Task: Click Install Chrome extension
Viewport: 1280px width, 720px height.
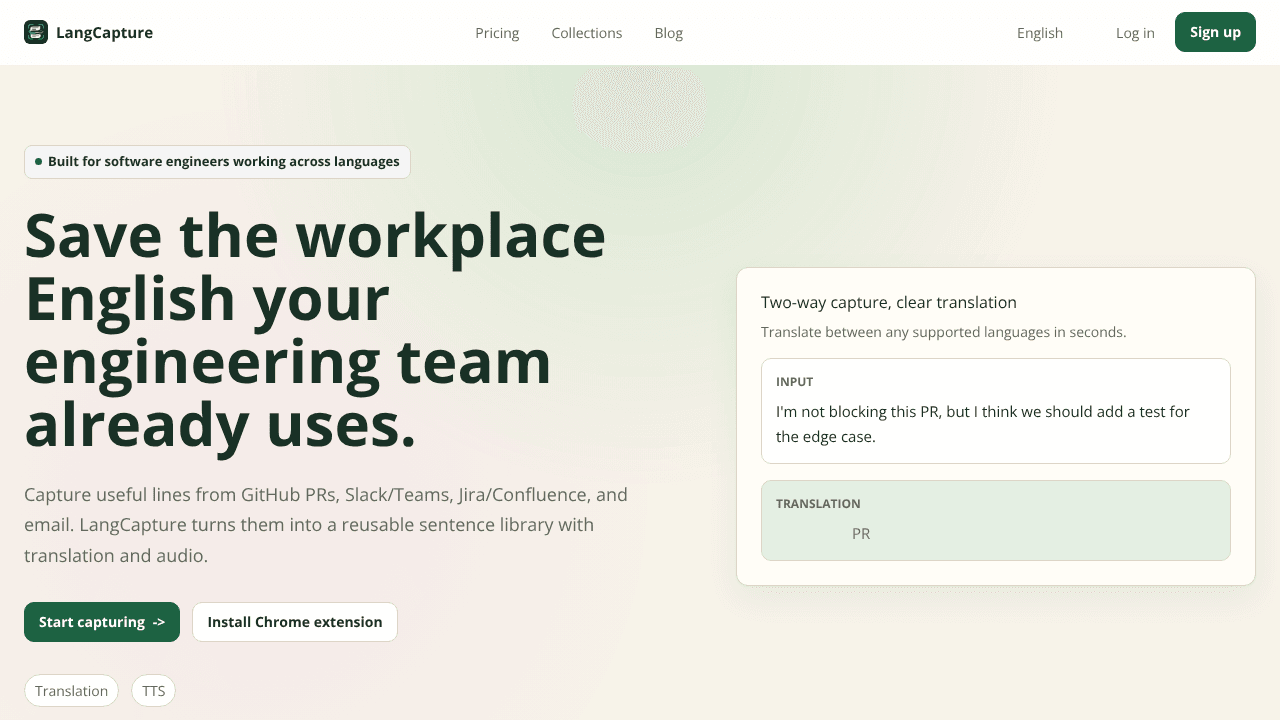Action: (x=295, y=622)
